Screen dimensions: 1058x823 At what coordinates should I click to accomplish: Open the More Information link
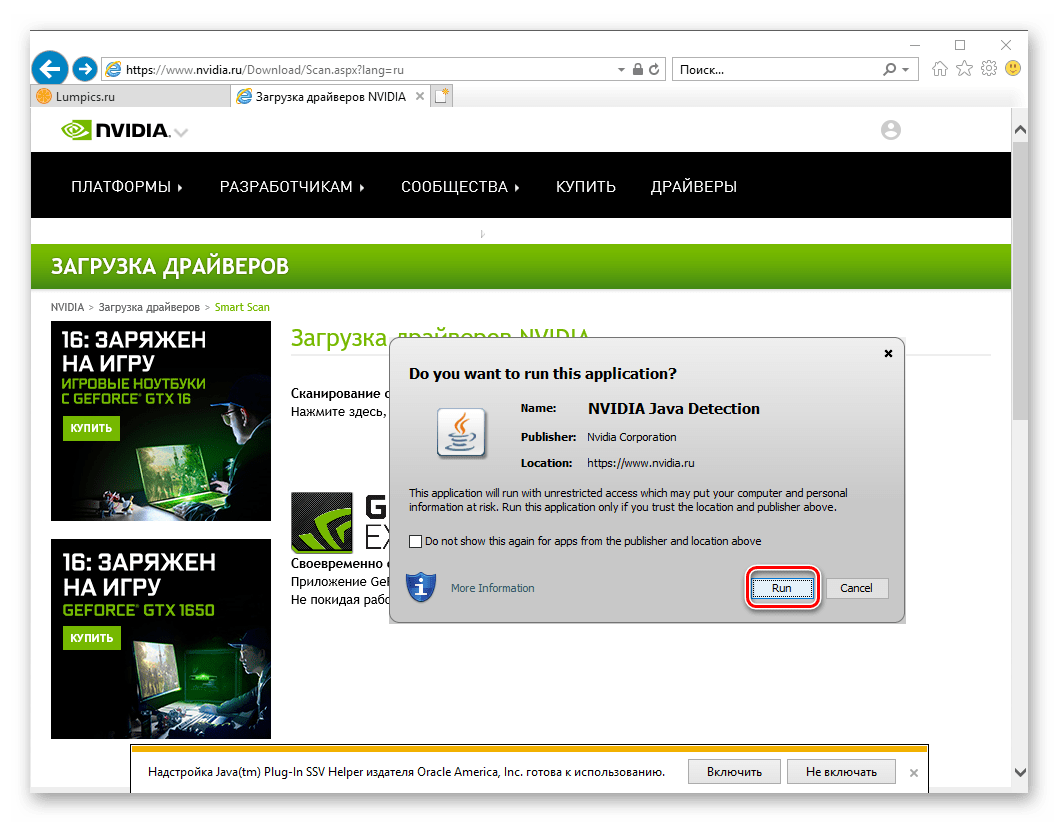click(492, 588)
